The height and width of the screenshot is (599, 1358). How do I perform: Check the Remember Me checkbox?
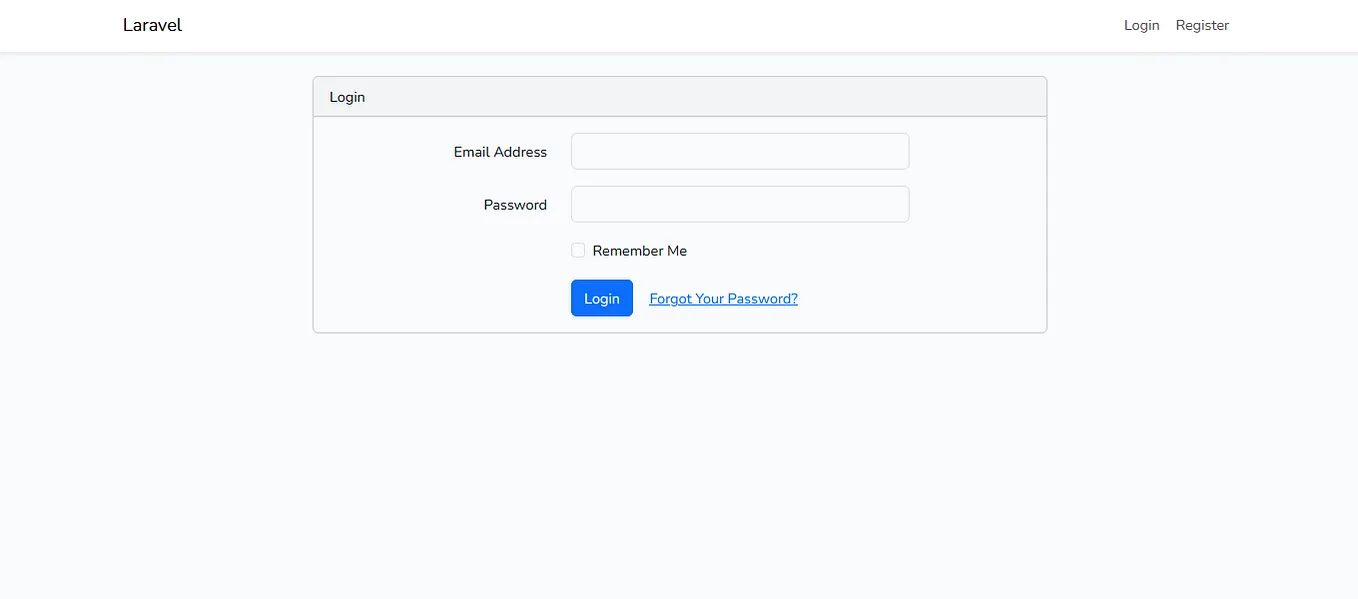pos(578,249)
